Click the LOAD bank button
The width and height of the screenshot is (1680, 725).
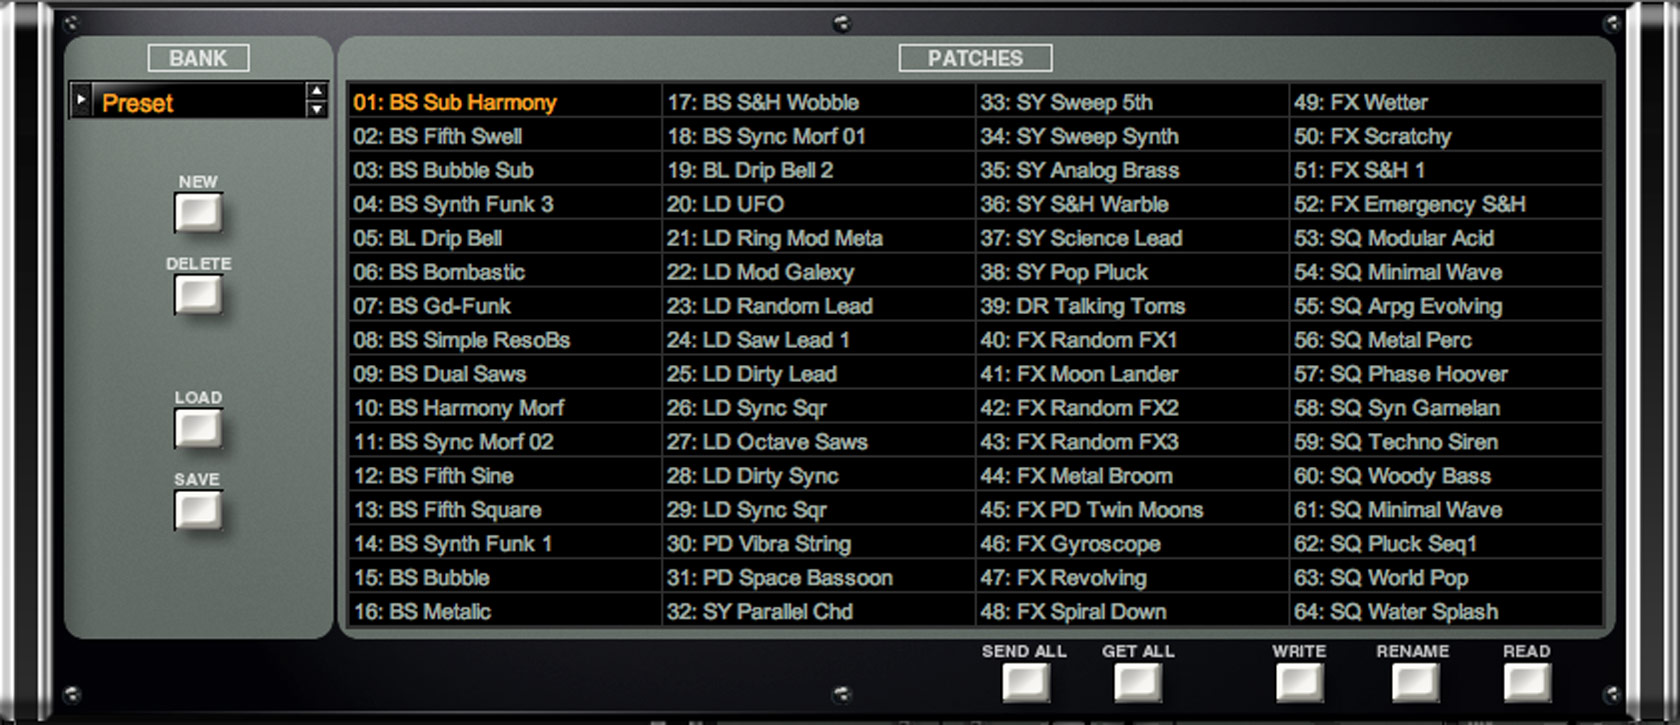(x=198, y=429)
